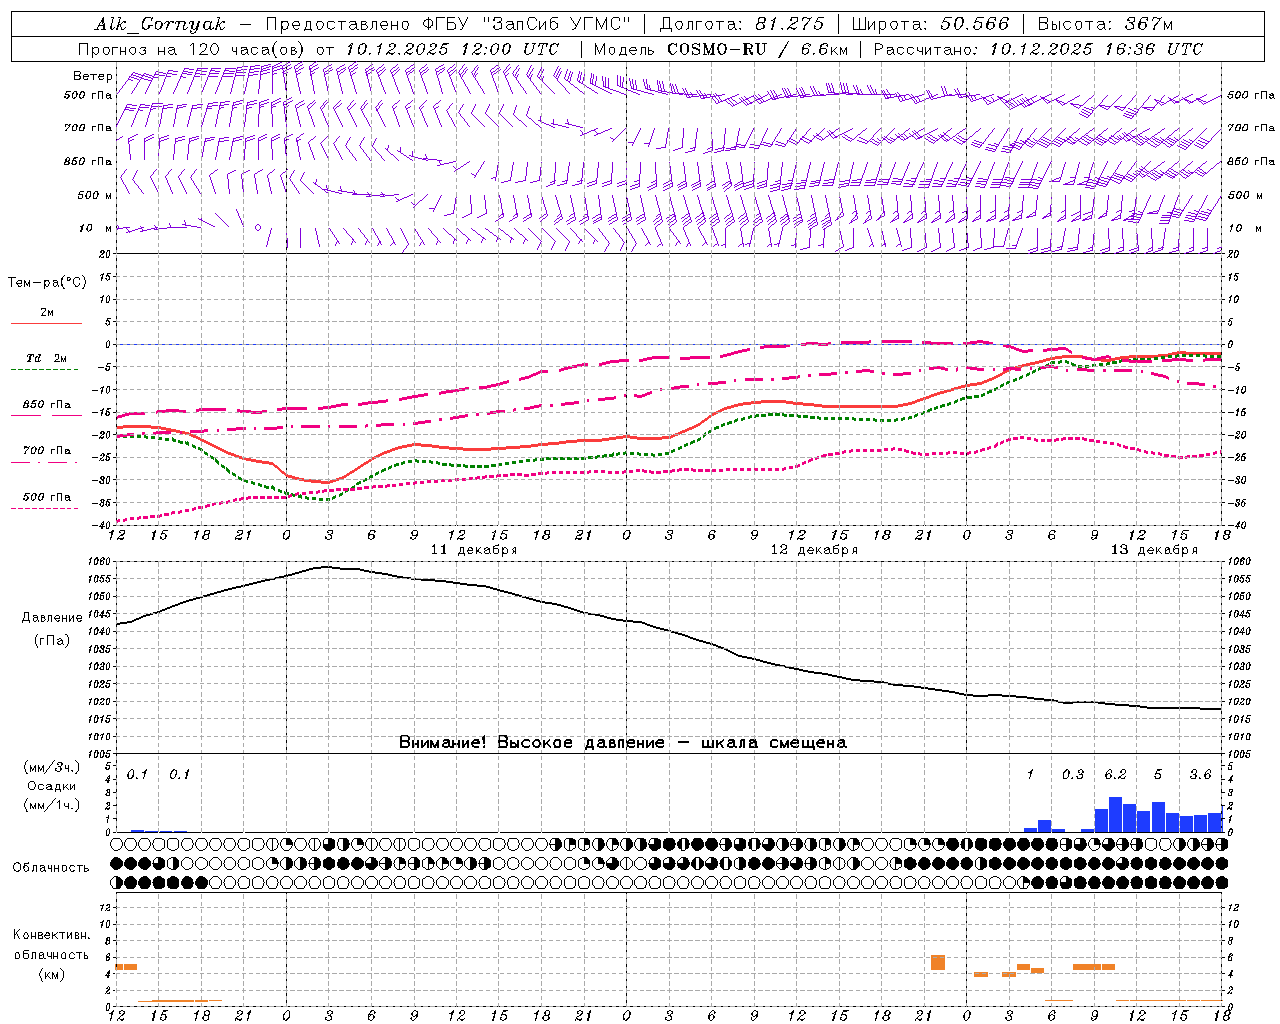Click the Модель COSMO-RU / 6.6км text

[x=721, y=49]
